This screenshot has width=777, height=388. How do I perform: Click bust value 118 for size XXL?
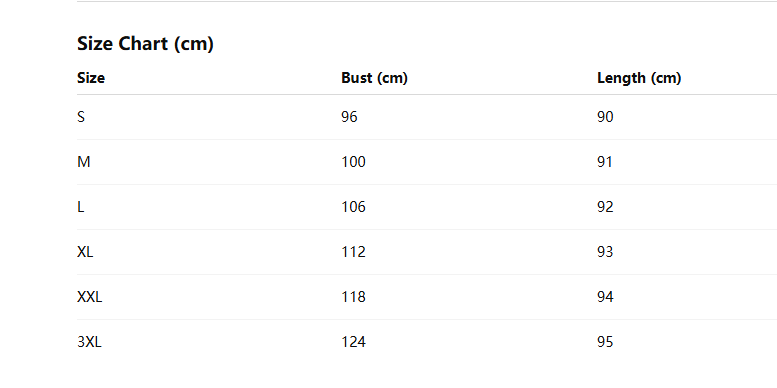tap(354, 297)
